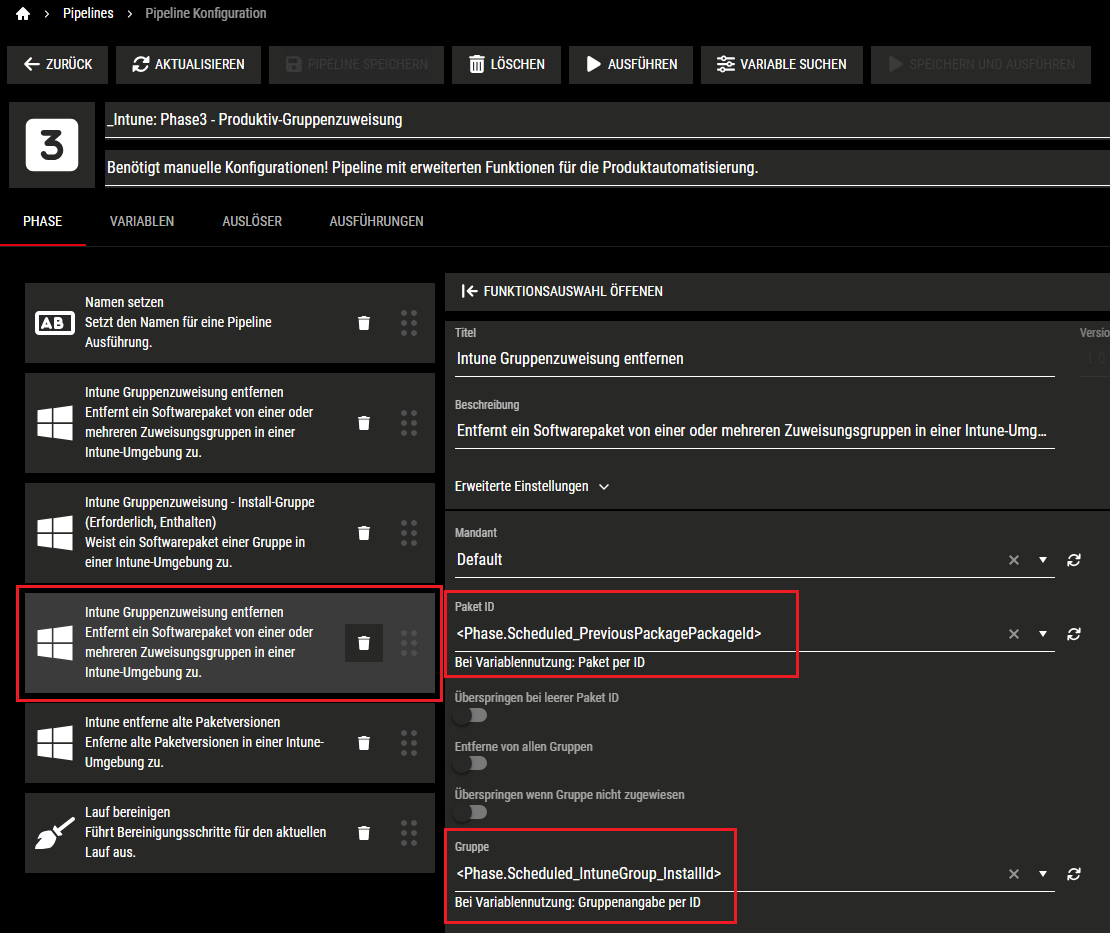Click trash icon on 'Lauf bereinigen' step
The image size is (1110, 933).
[364, 832]
